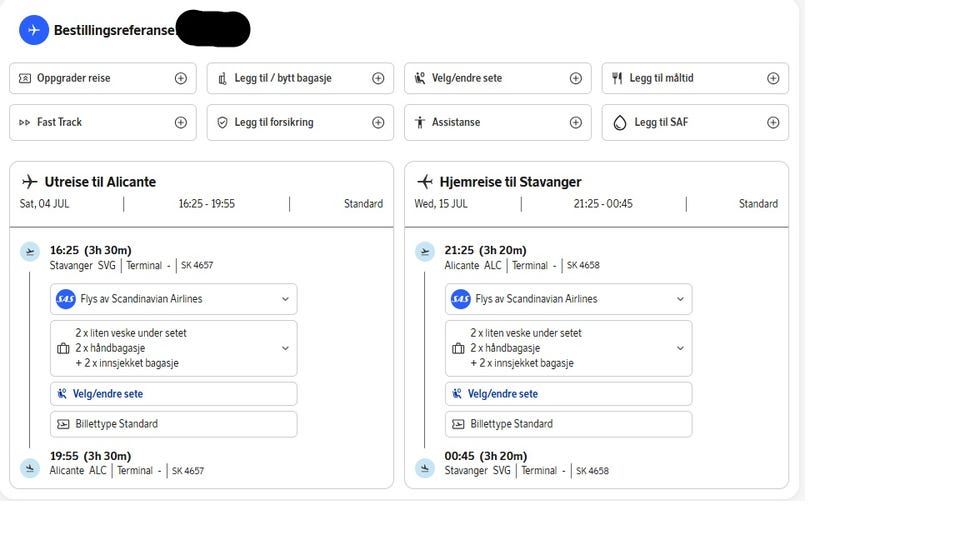Click plus icon on Legg til / bytt bagasje

tap(378, 78)
